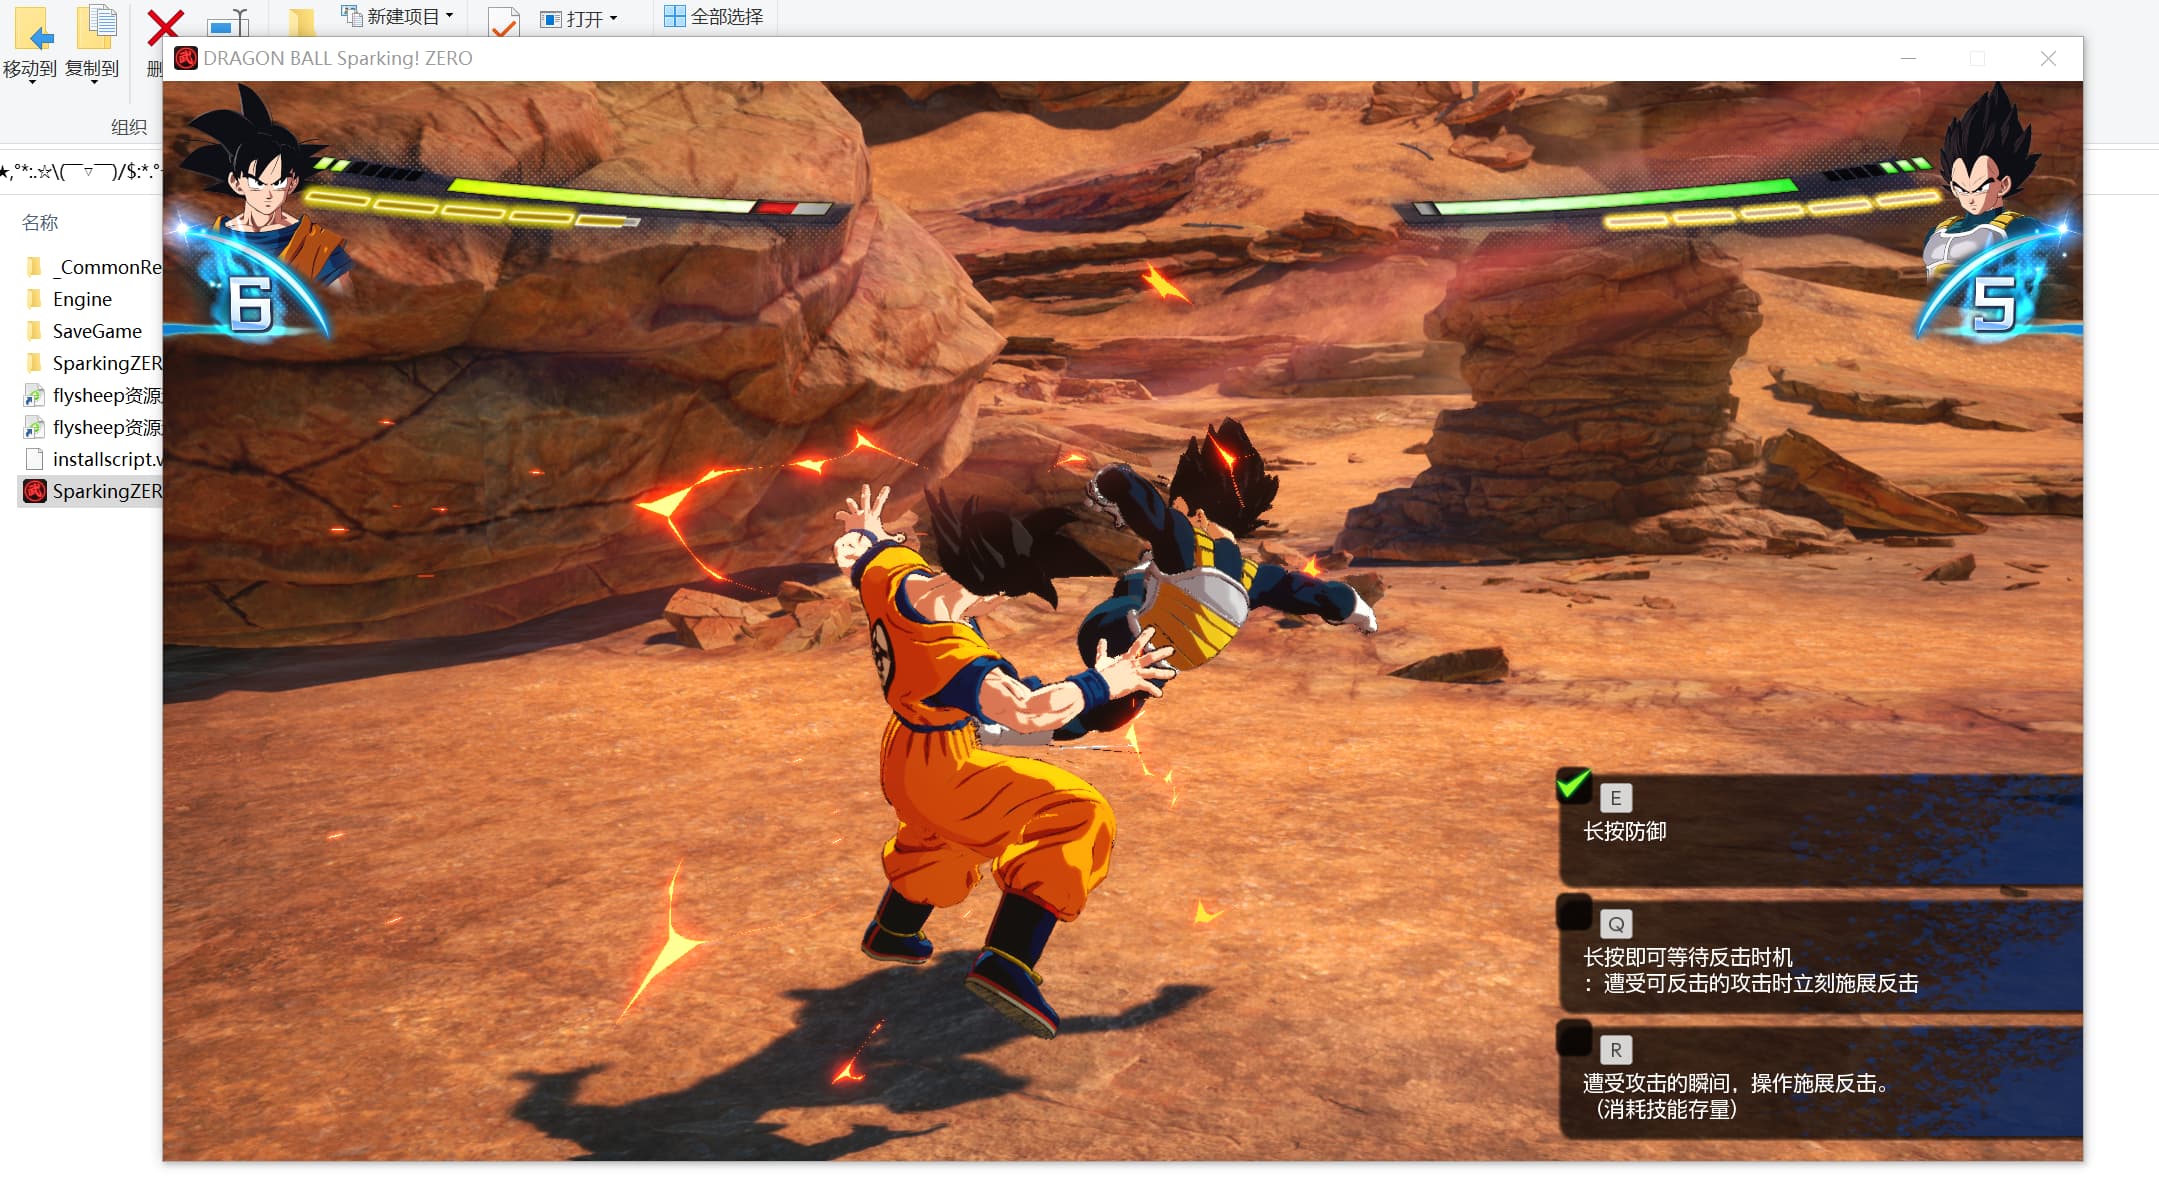Toggle the empty checkbox beside the R key

pyautogui.click(x=1574, y=1038)
